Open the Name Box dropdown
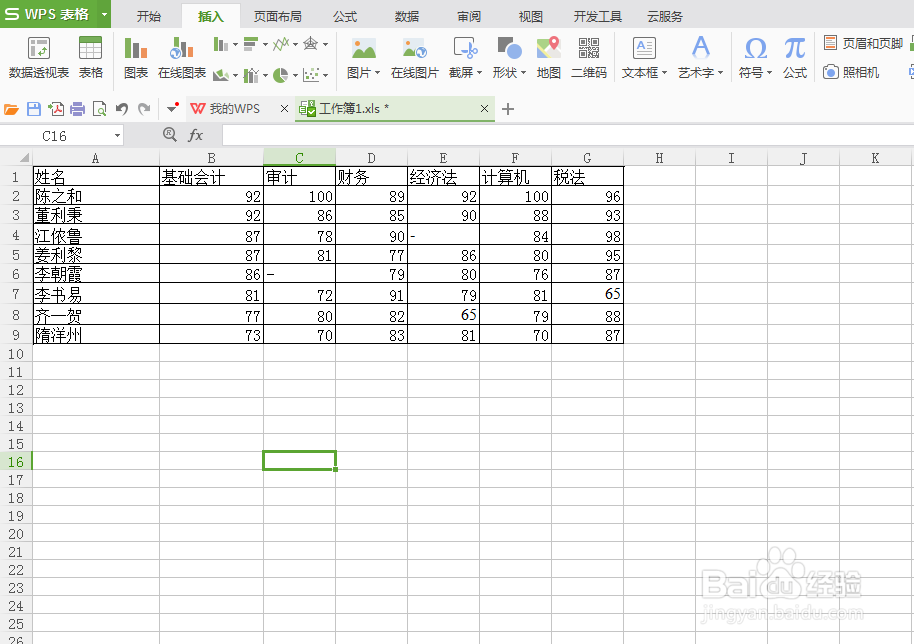Viewport: 914px width, 644px height. pyautogui.click(x=117, y=134)
